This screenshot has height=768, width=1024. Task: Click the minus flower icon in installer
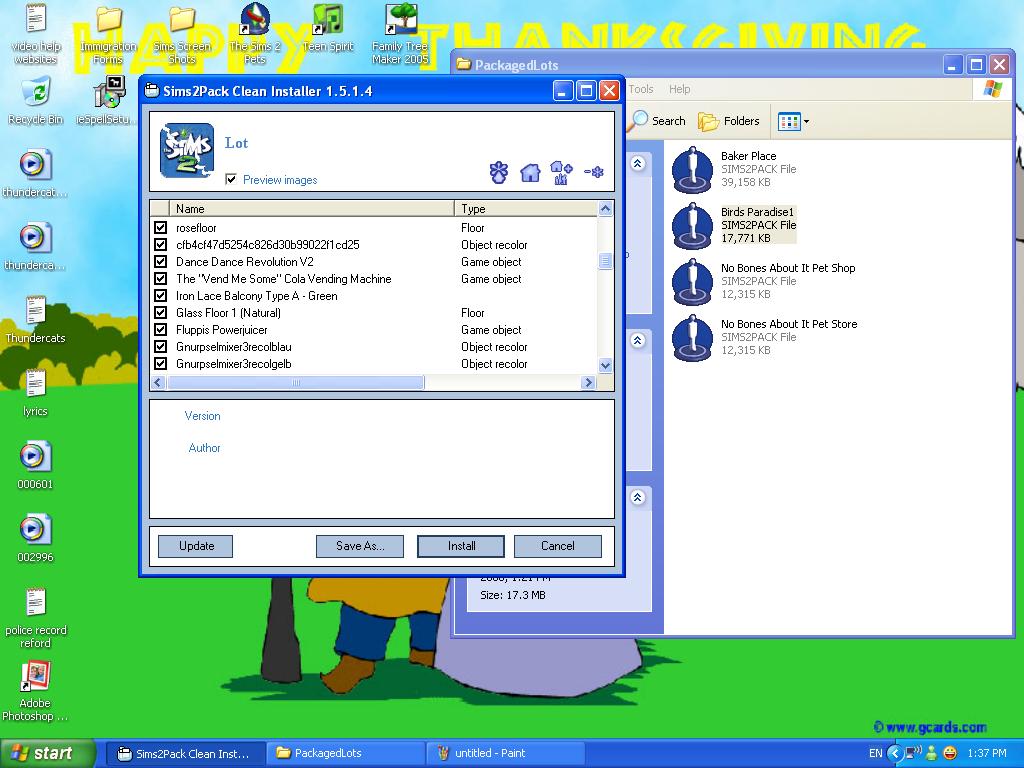point(594,172)
